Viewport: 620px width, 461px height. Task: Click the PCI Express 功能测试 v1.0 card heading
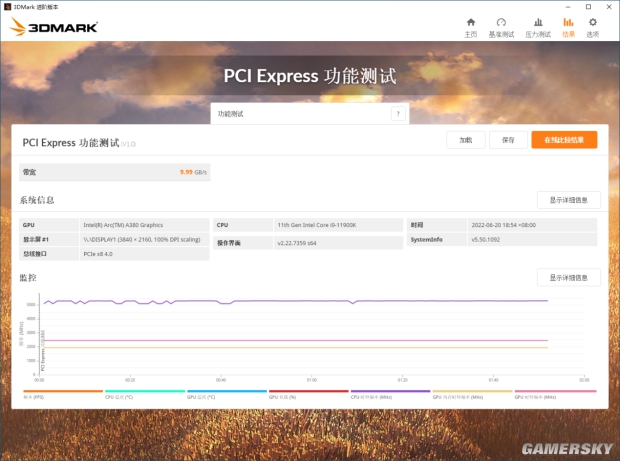pos(79,143)
